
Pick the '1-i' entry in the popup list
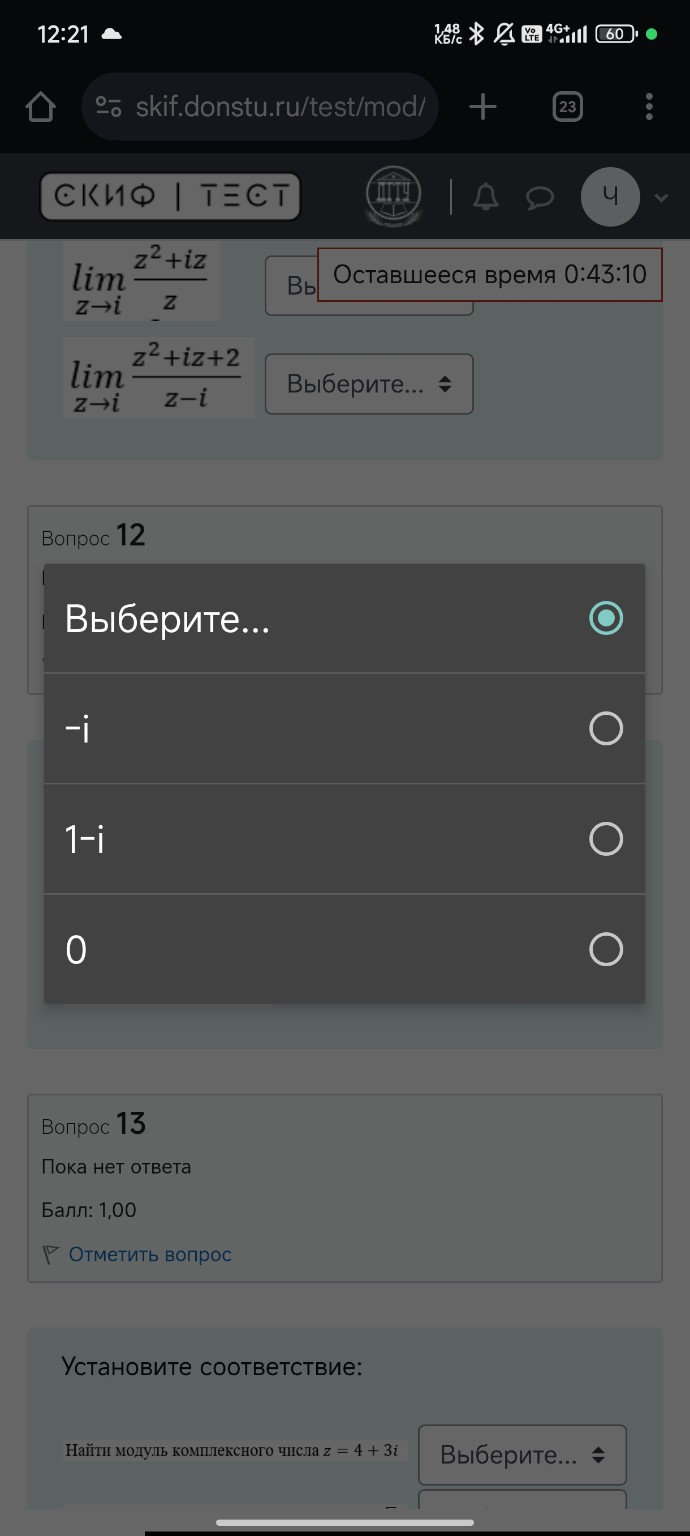[x=86, y=839]
